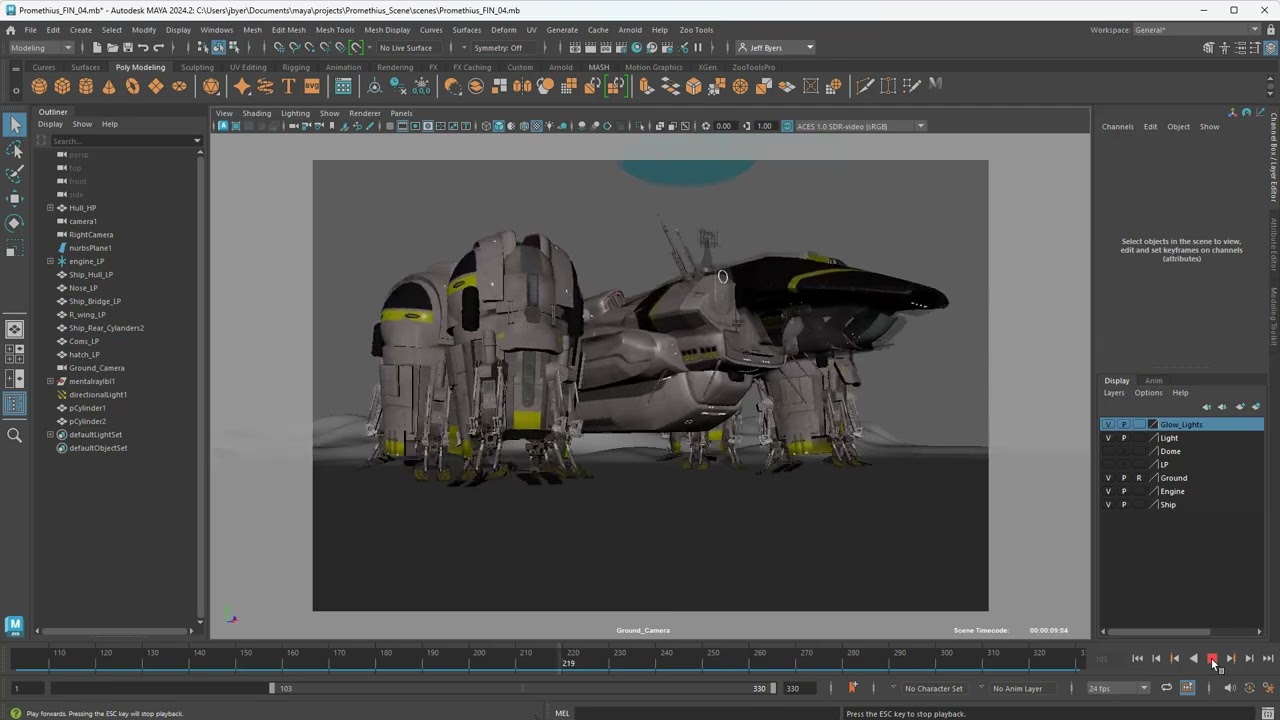1280x720 pixels.
Task: Click frame 280 on the time slider
Action: (x=853, y=656)
